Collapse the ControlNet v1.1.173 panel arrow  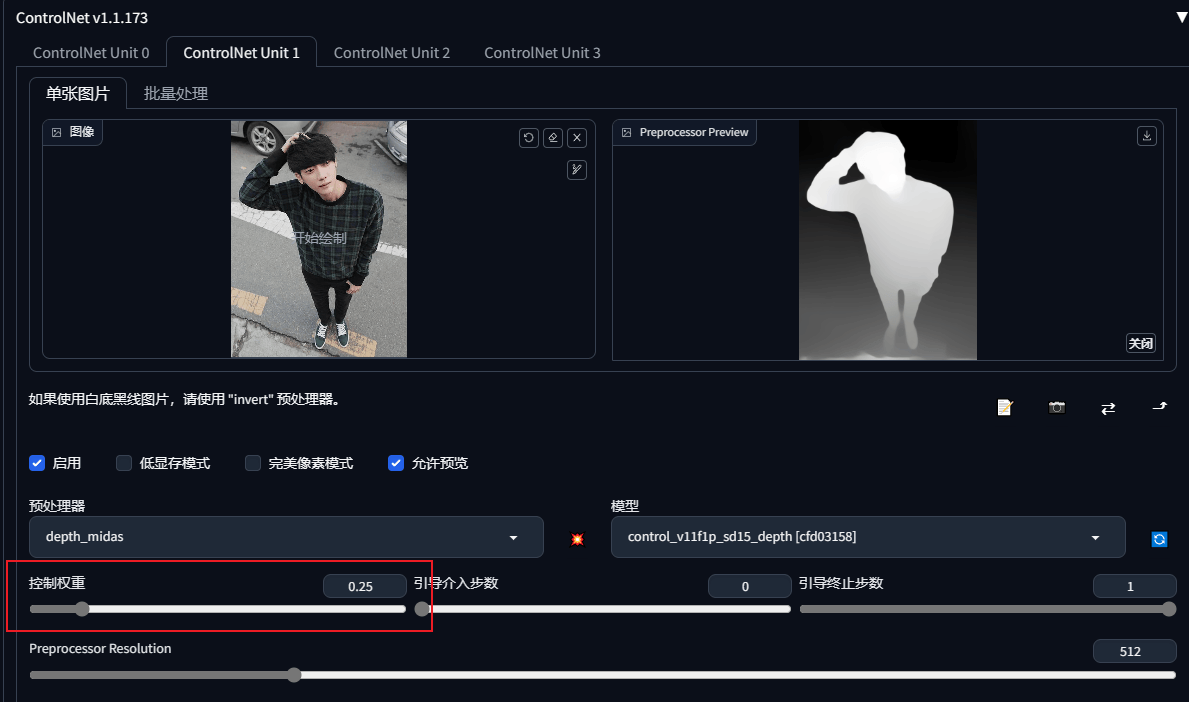click(x=1181, y=17)
